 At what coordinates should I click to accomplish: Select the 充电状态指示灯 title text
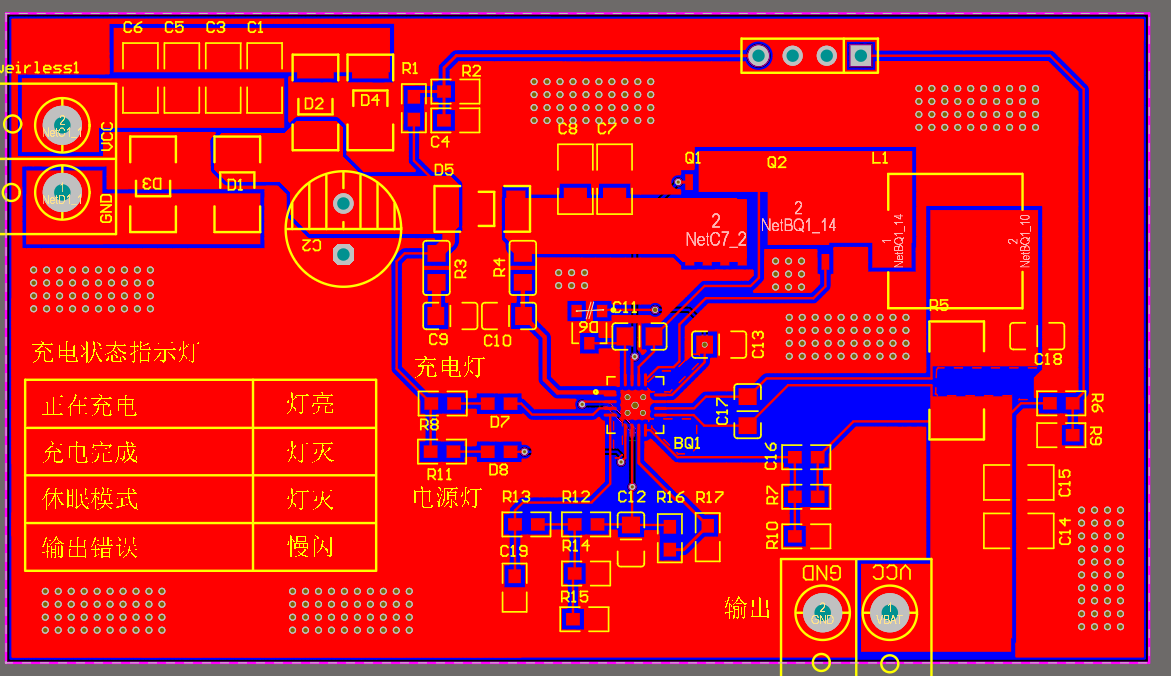click(x=114, y=352)
